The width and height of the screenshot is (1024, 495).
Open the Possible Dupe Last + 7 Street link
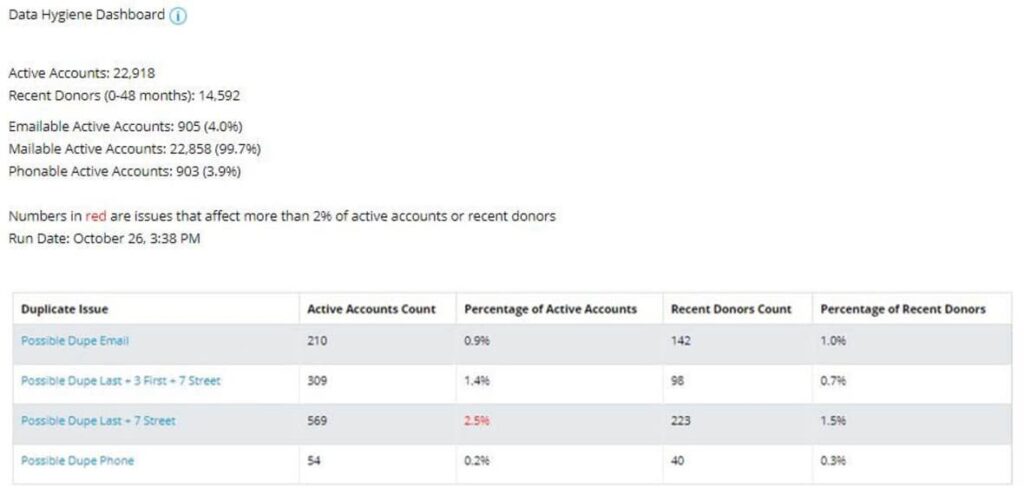click(98, 421)
